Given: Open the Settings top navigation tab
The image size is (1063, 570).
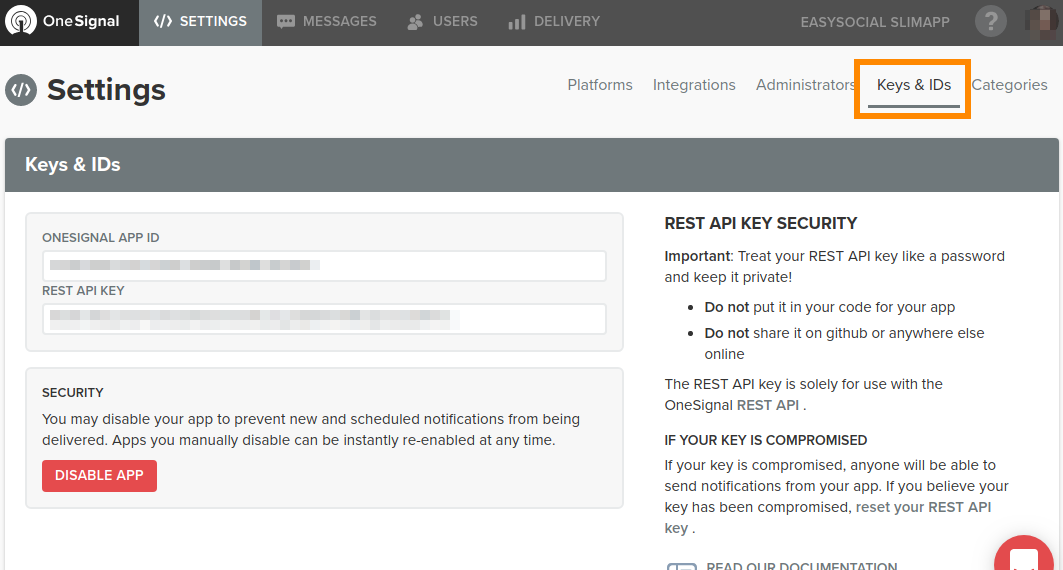Looking at the screenshot, I should point(201,22).
